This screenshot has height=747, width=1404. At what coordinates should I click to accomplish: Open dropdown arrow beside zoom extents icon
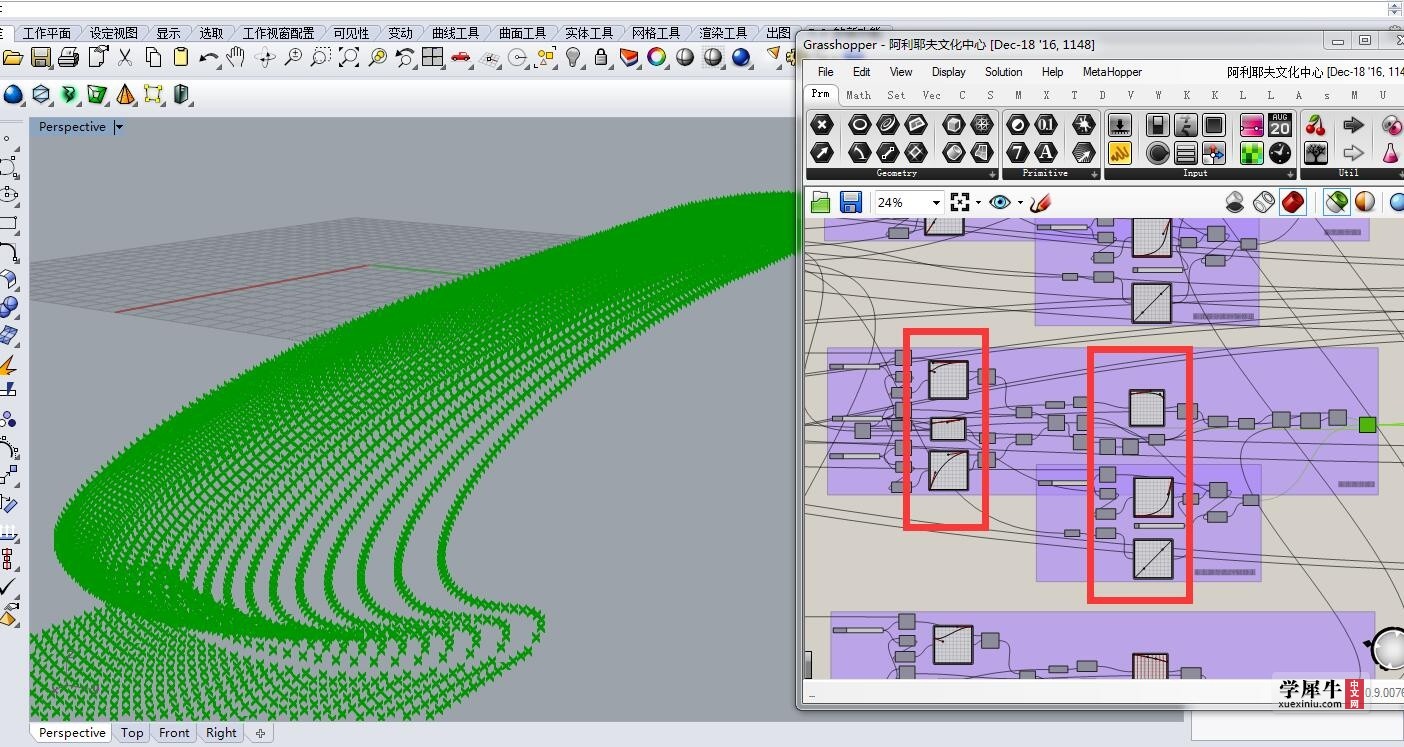[x=977, y=203]
